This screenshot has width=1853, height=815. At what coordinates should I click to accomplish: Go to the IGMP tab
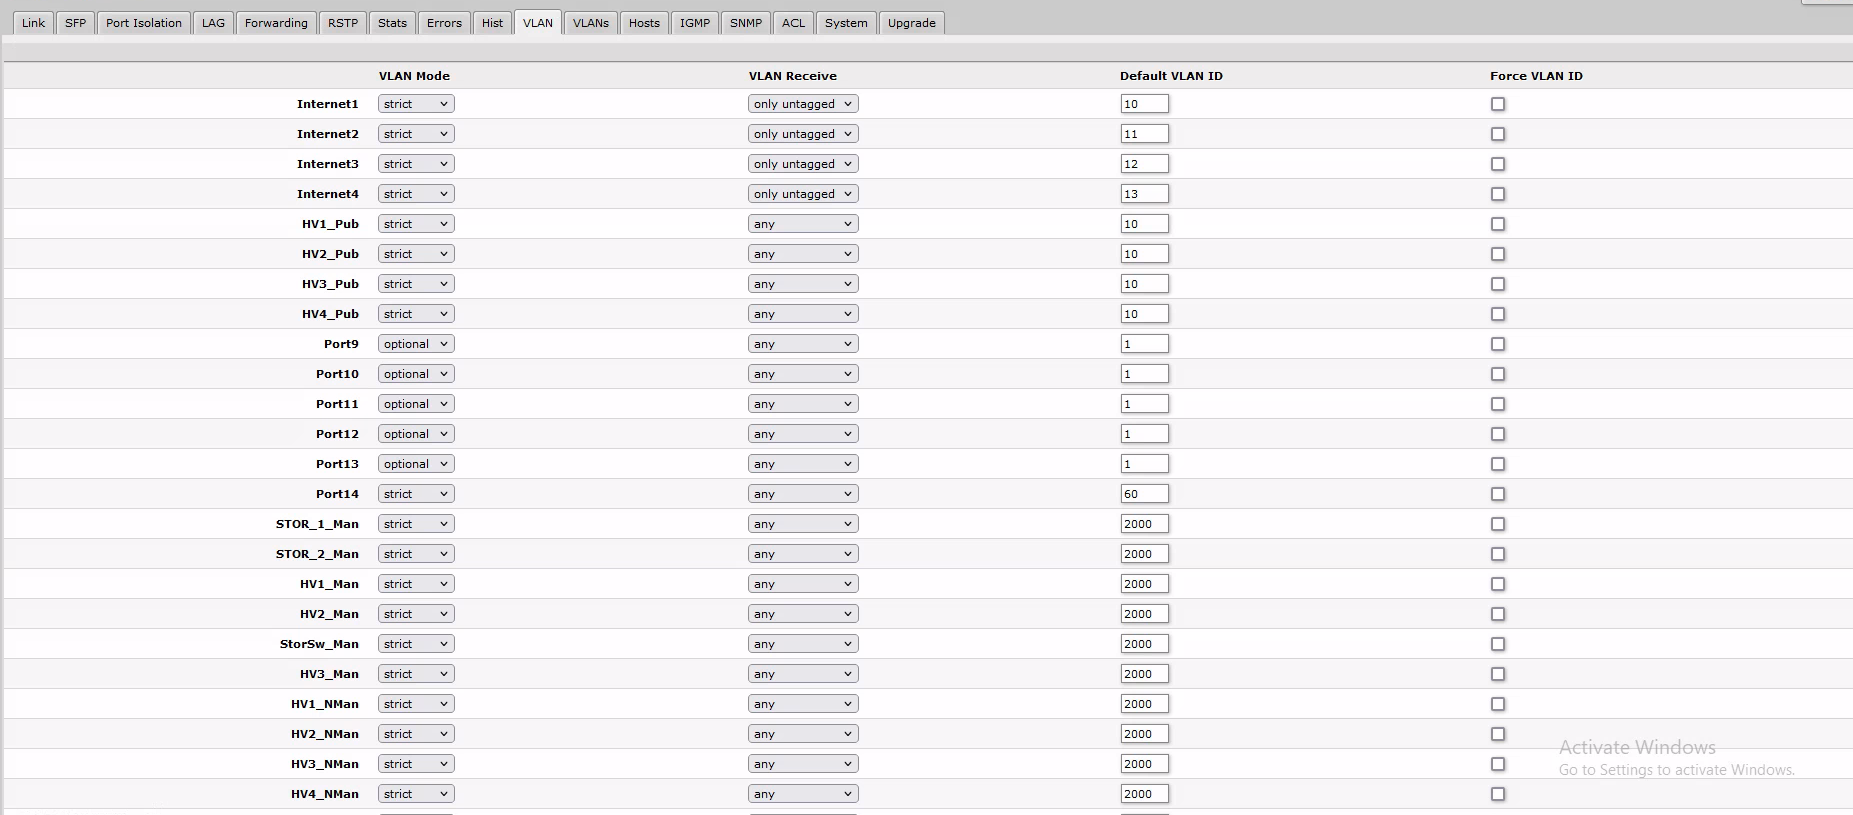[x=695, y=23]
